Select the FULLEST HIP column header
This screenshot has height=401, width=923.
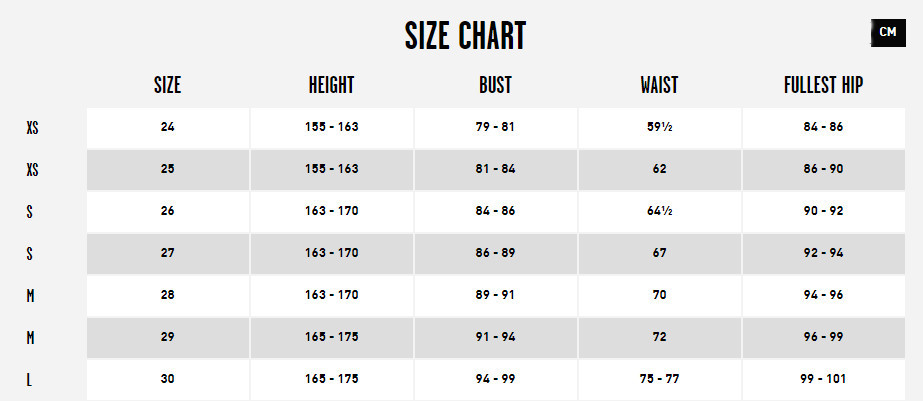[823, 86]
